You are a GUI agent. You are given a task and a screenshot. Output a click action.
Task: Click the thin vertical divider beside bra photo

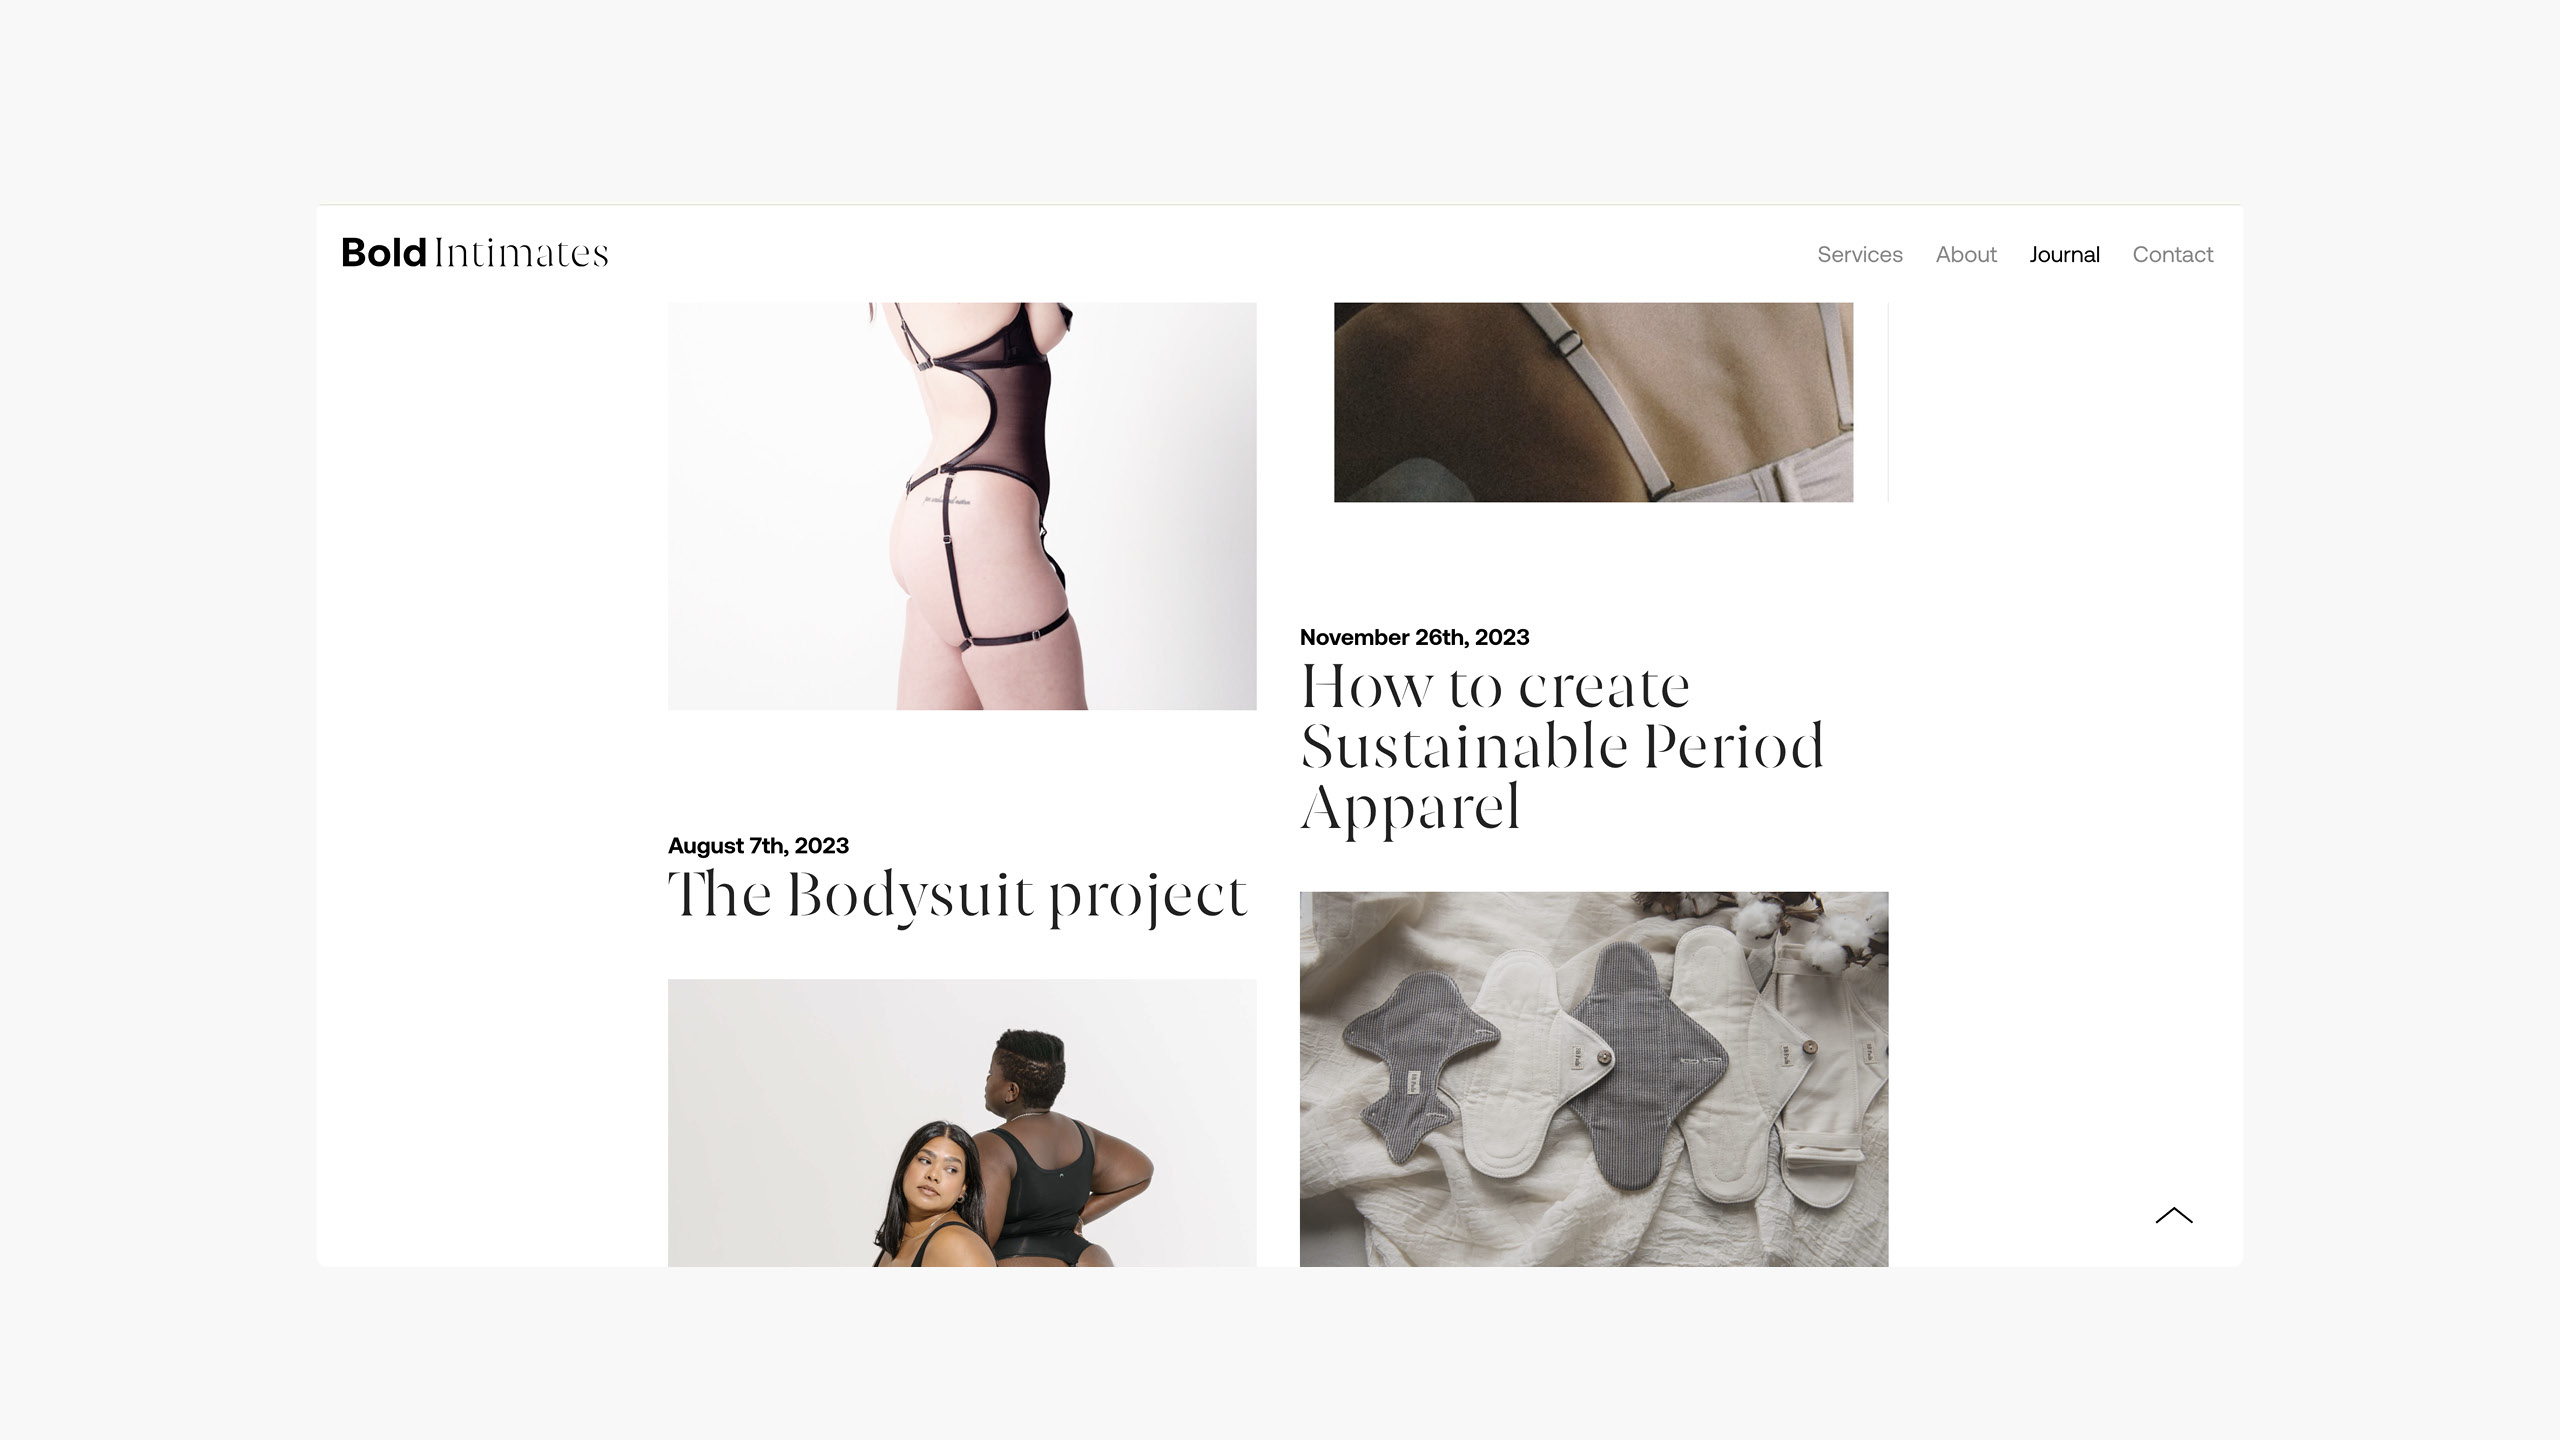pos(1888,402)
